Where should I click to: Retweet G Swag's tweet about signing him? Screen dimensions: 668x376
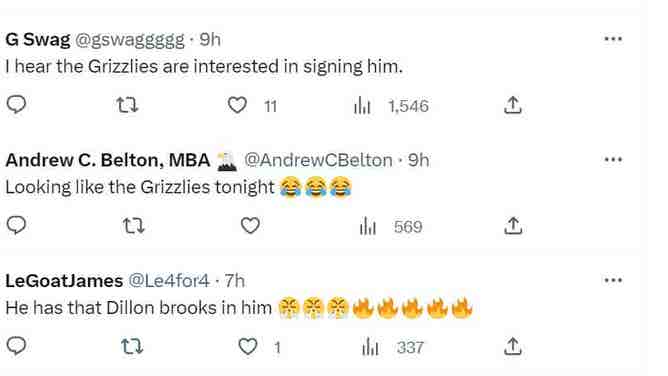click(x=127, y=105)
